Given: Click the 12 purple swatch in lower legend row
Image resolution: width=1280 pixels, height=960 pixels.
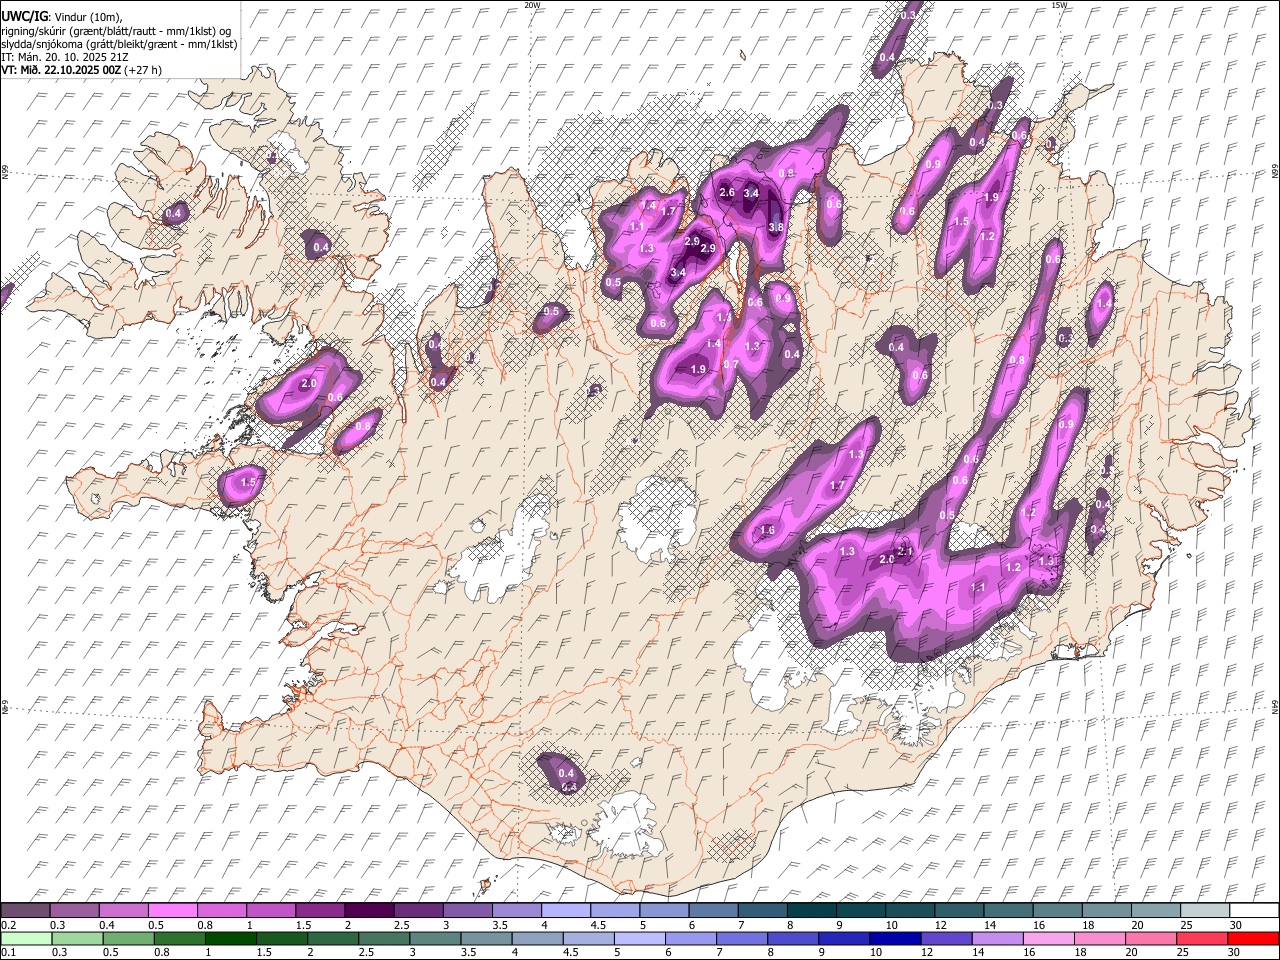Looking at the screenshot, I should tap(945, 939).
